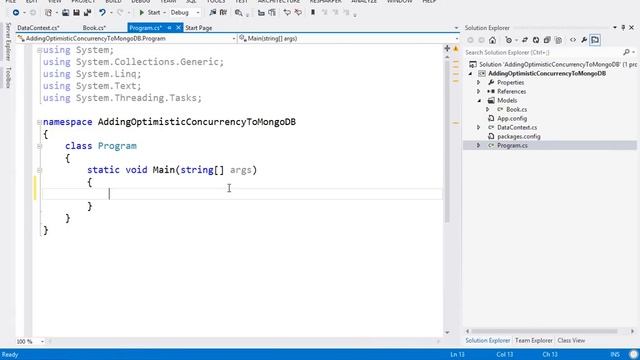Open the Toolbox side tab
640x360 pixels.
point(8,78)
